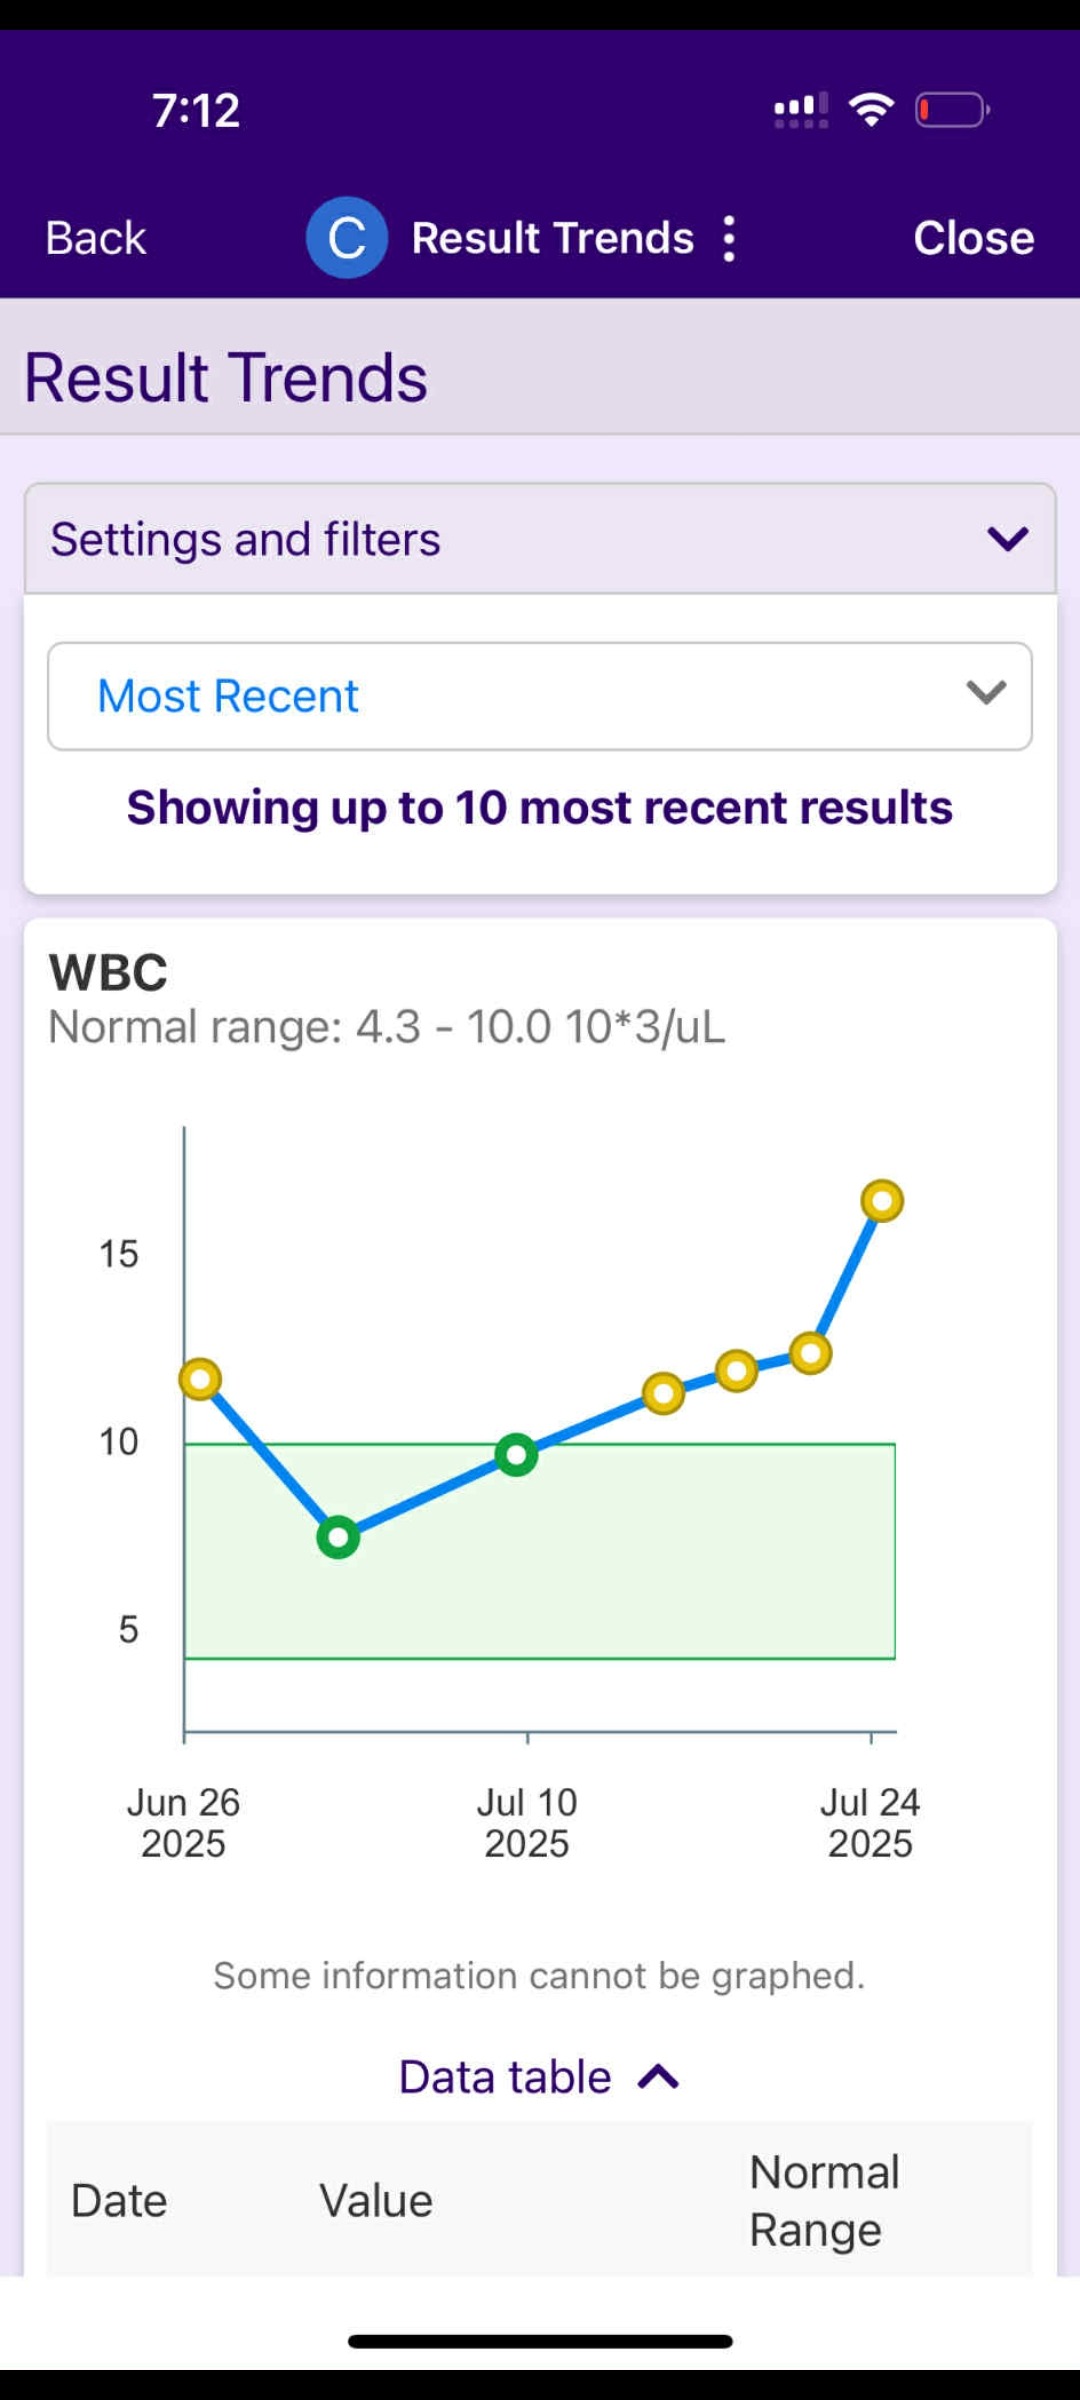Tap the first yellow point at Jun 26

pyautogui.click(x=200, y=1380)
